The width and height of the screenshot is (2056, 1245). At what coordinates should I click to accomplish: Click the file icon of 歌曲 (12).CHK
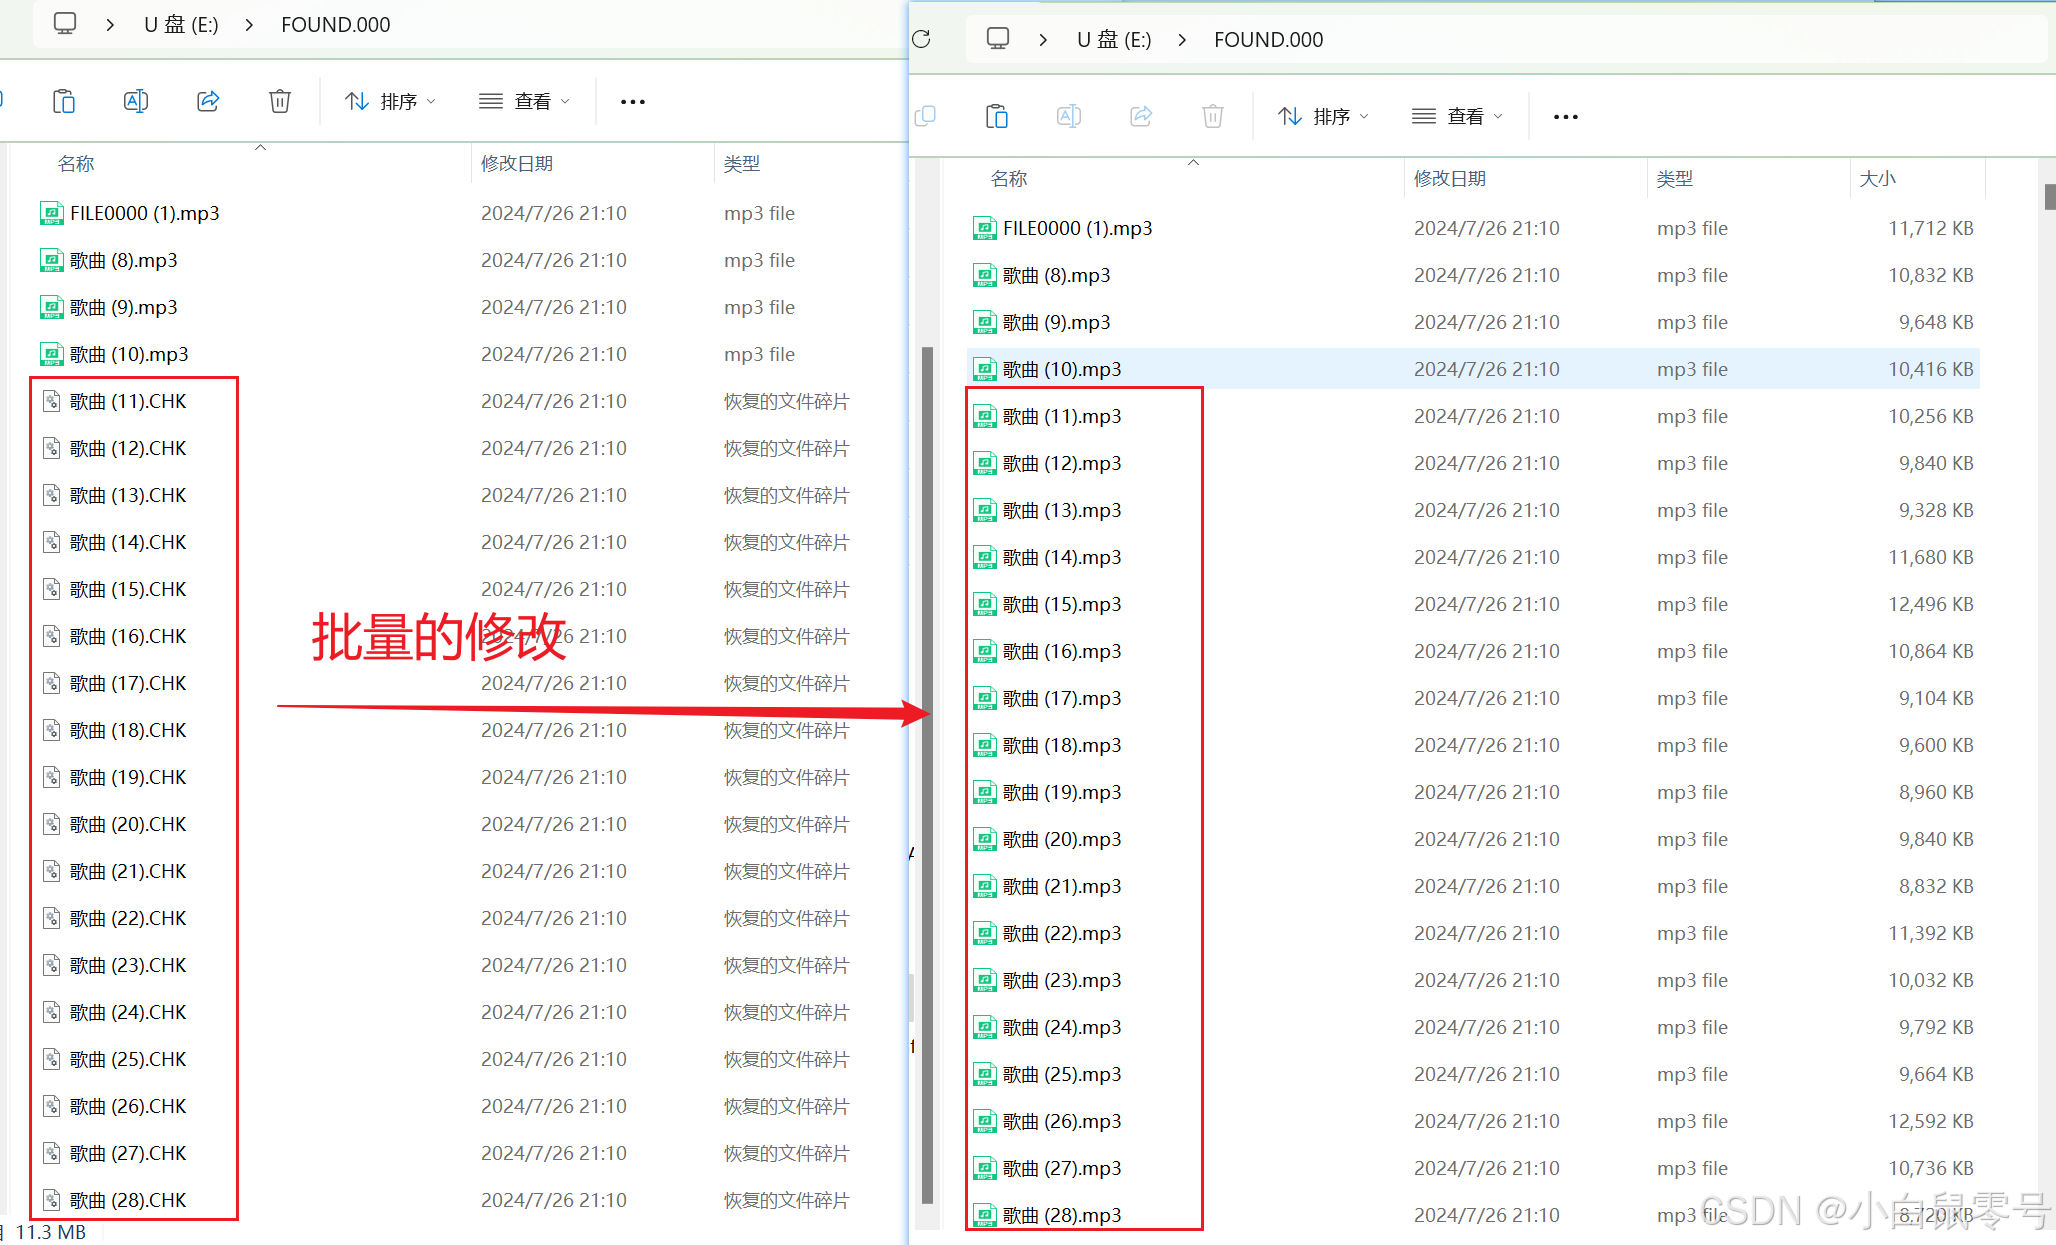tap(51, 448)
